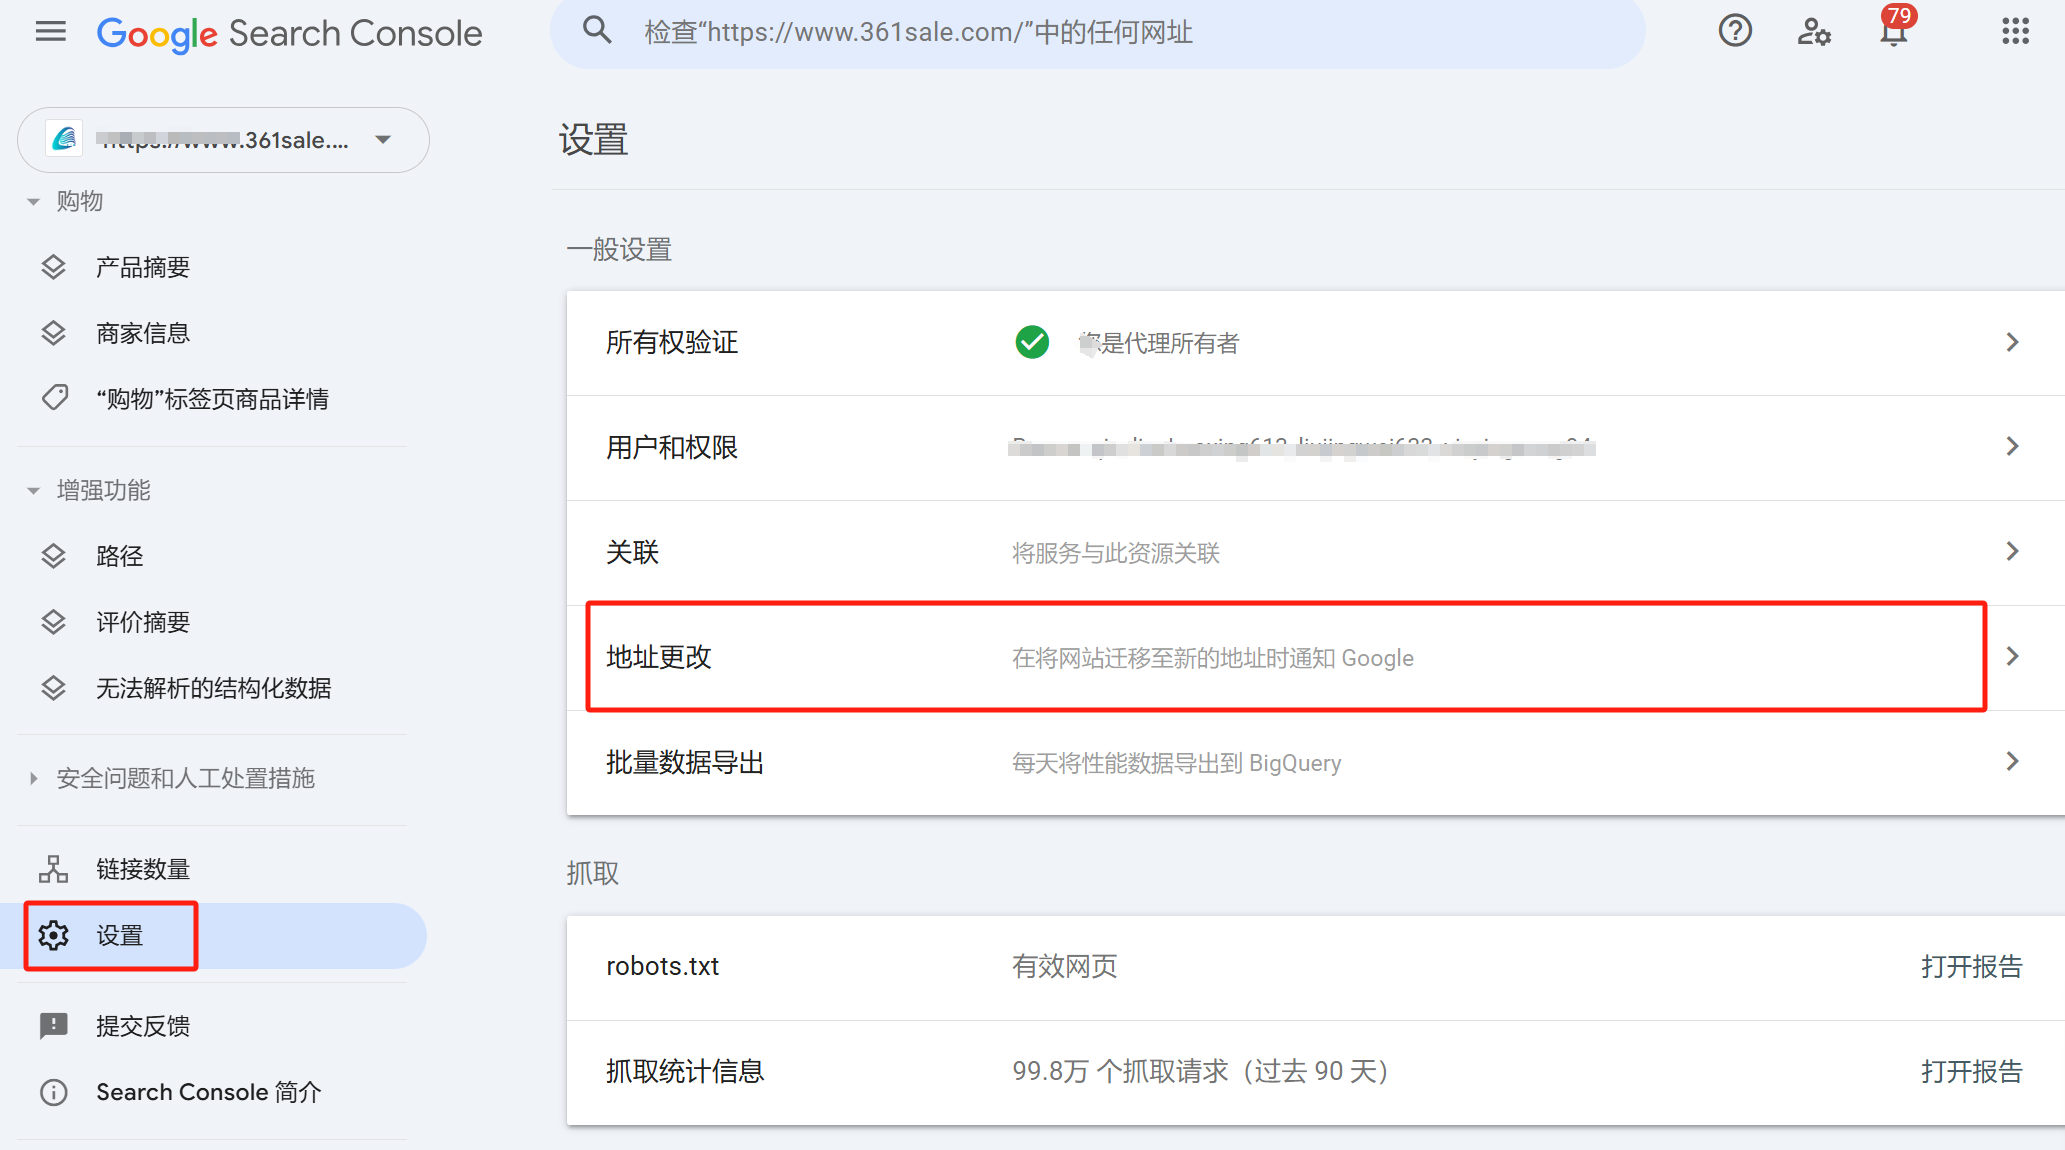Viewport: 2065px width, 1150px height.
Task: Open 无法解析的结构化数据 sidebar item
Action: [x=213, y=688]
